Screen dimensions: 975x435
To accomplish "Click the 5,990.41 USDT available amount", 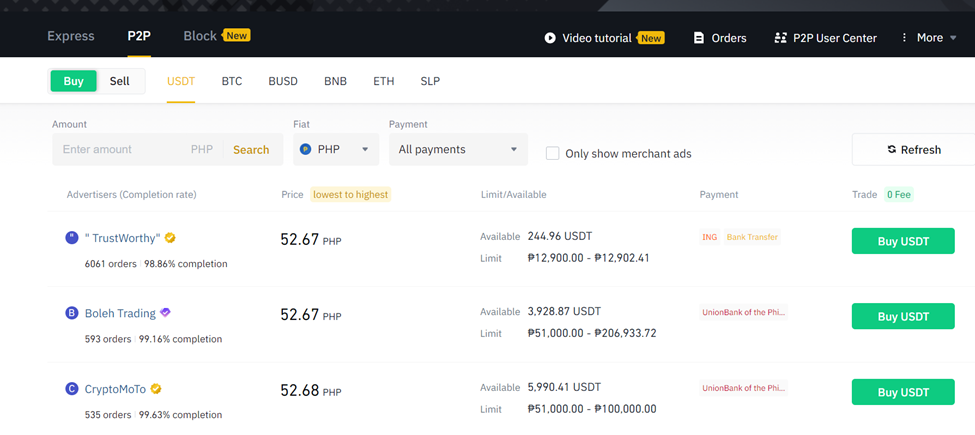I will click(x=564, y=387).
